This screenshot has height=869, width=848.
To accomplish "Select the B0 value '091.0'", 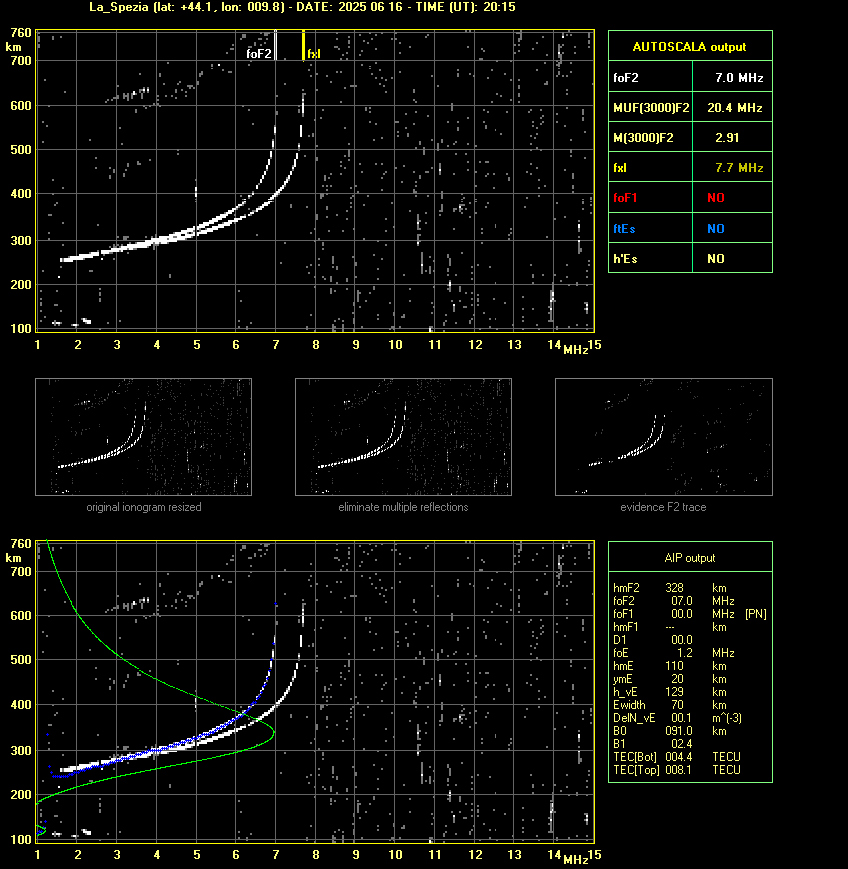I will pos(679,731).
